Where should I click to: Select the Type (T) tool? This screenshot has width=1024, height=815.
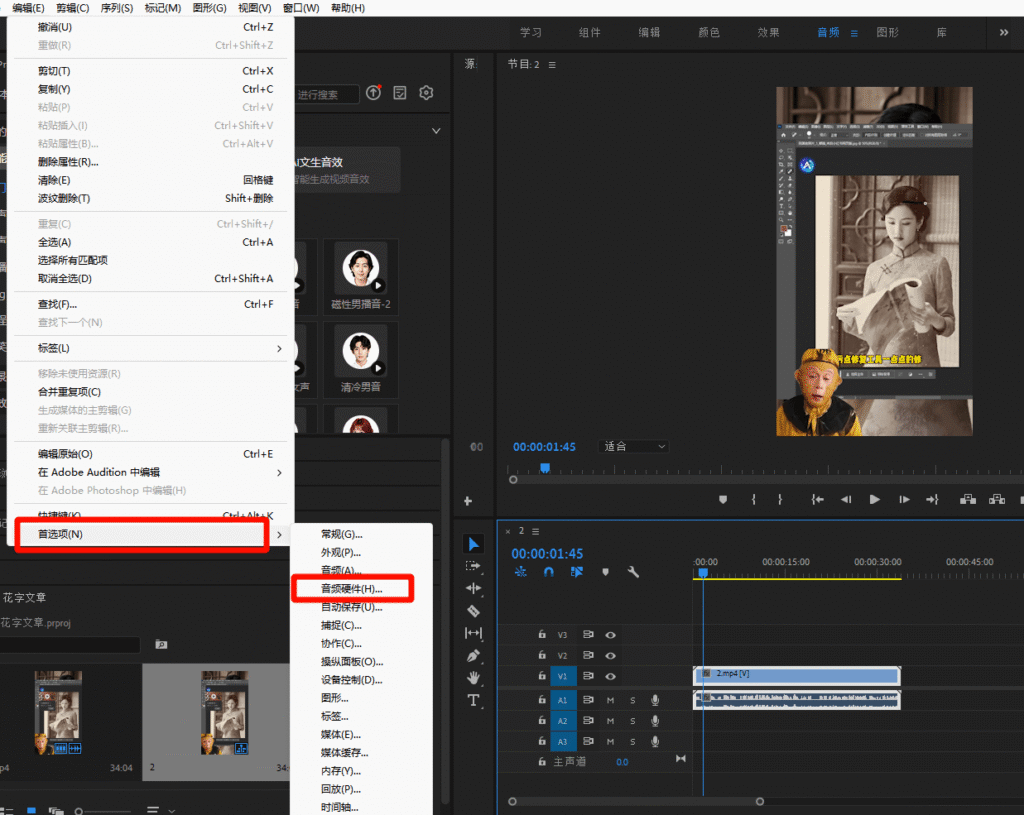point(474,700)
